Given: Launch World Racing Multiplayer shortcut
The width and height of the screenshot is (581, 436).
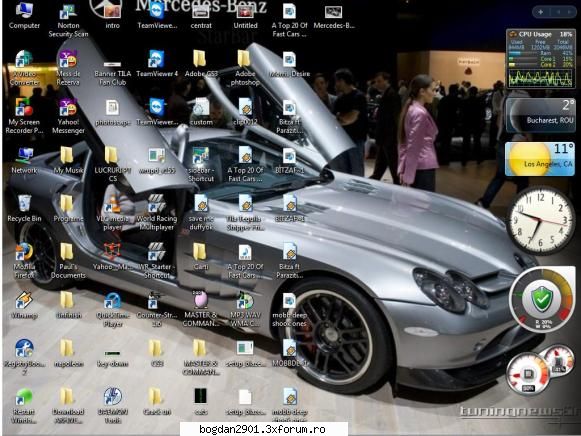Looking at the screenshot, I should point(157,213).
